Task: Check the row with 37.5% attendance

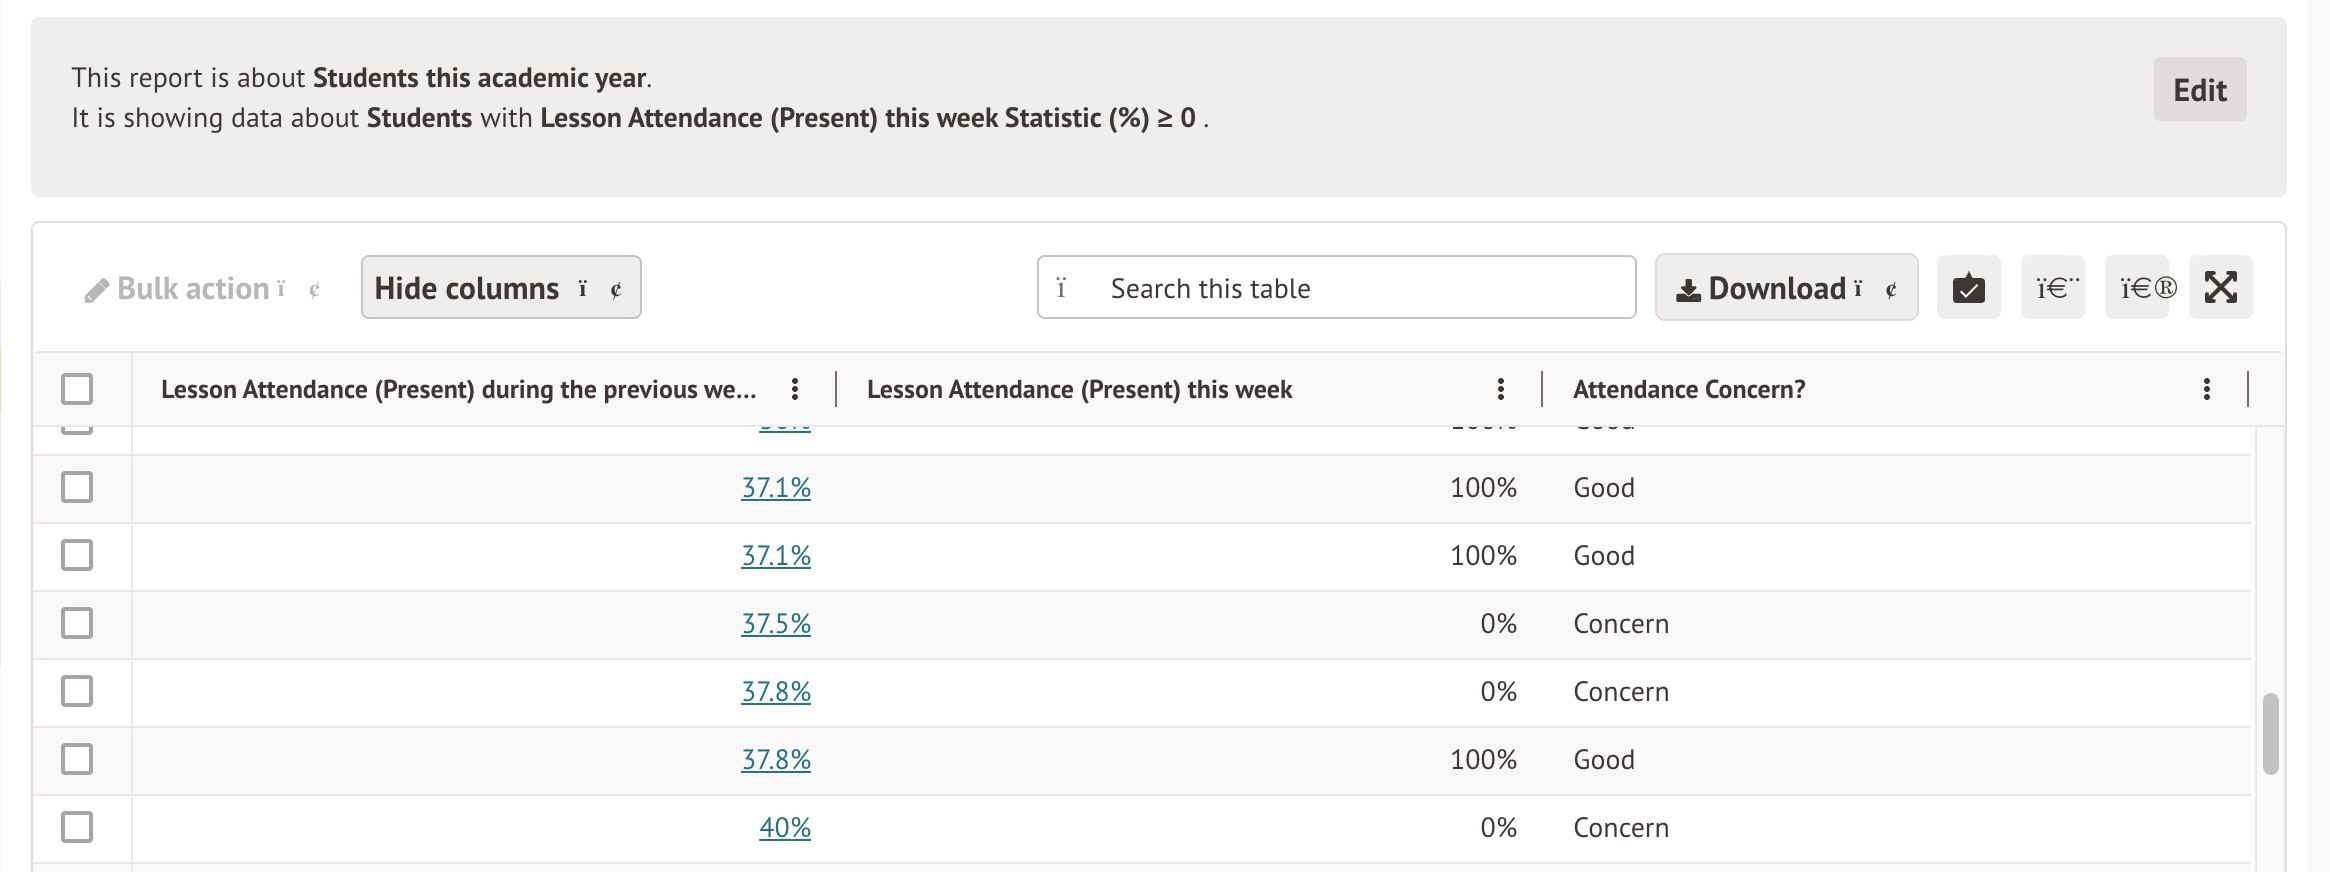Action: [x=77, y=624]
